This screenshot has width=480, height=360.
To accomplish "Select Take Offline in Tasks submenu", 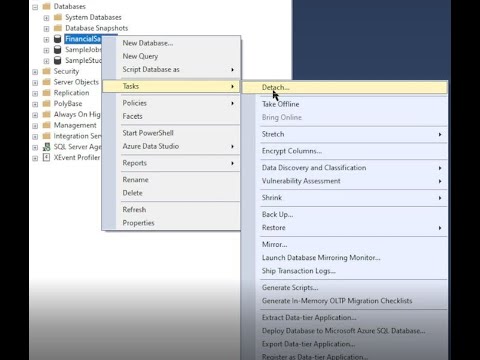I will tap(345, 104).
